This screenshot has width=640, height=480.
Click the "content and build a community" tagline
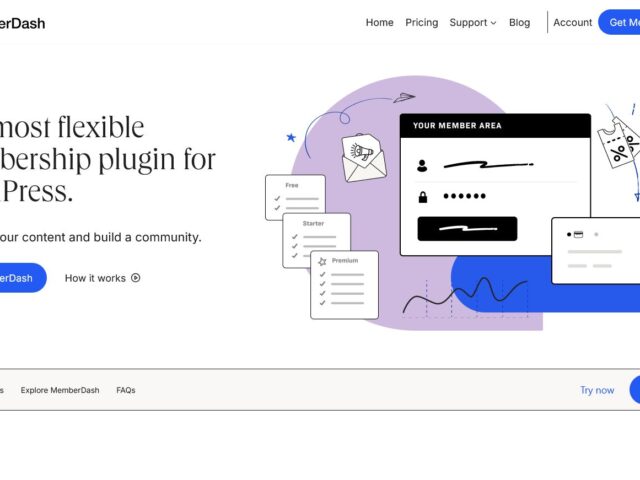[x=112, y=237]
